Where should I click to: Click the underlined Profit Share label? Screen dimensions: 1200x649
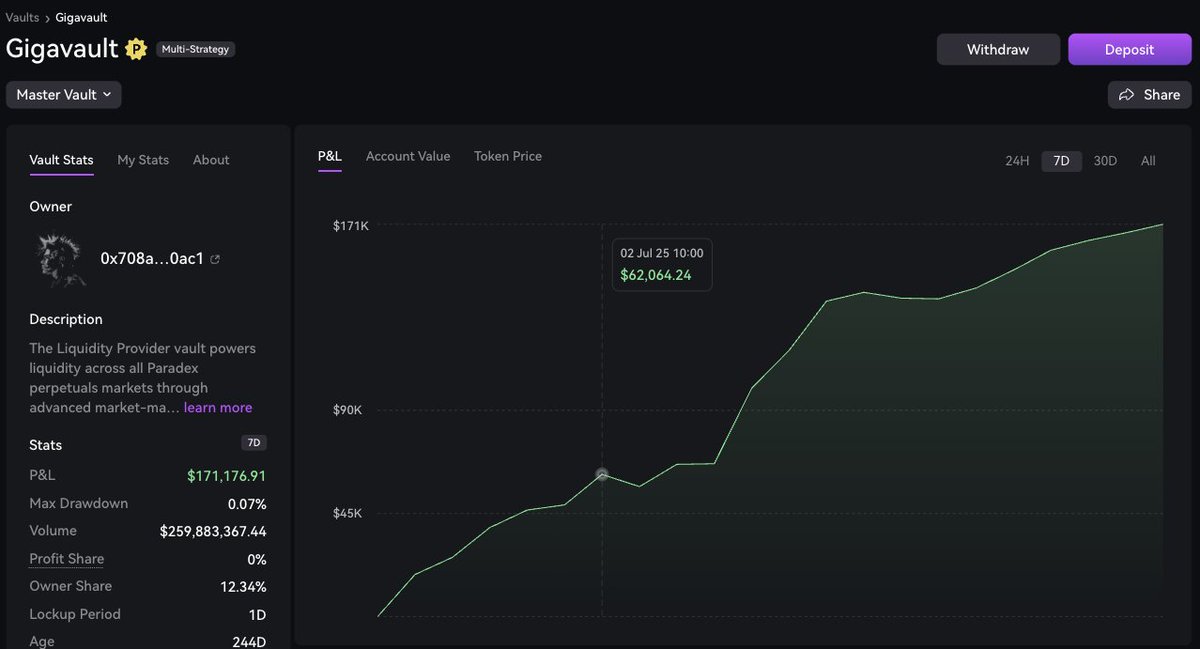tap(67, 559)
